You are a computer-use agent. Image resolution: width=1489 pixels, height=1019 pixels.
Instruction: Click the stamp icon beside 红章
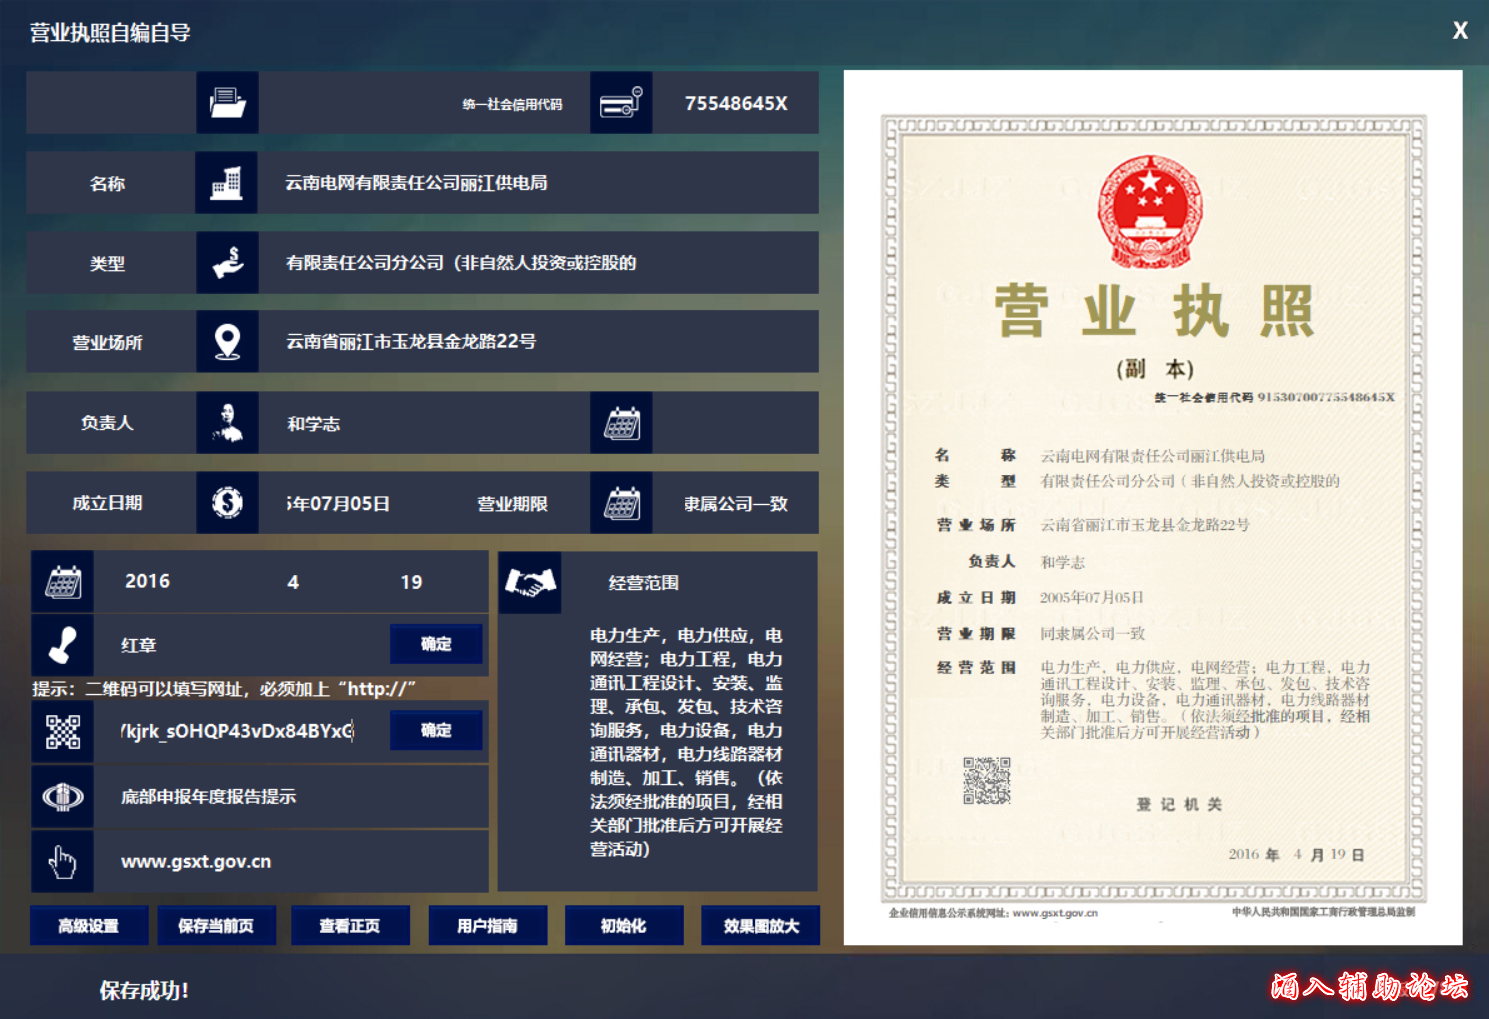[63, 645]
